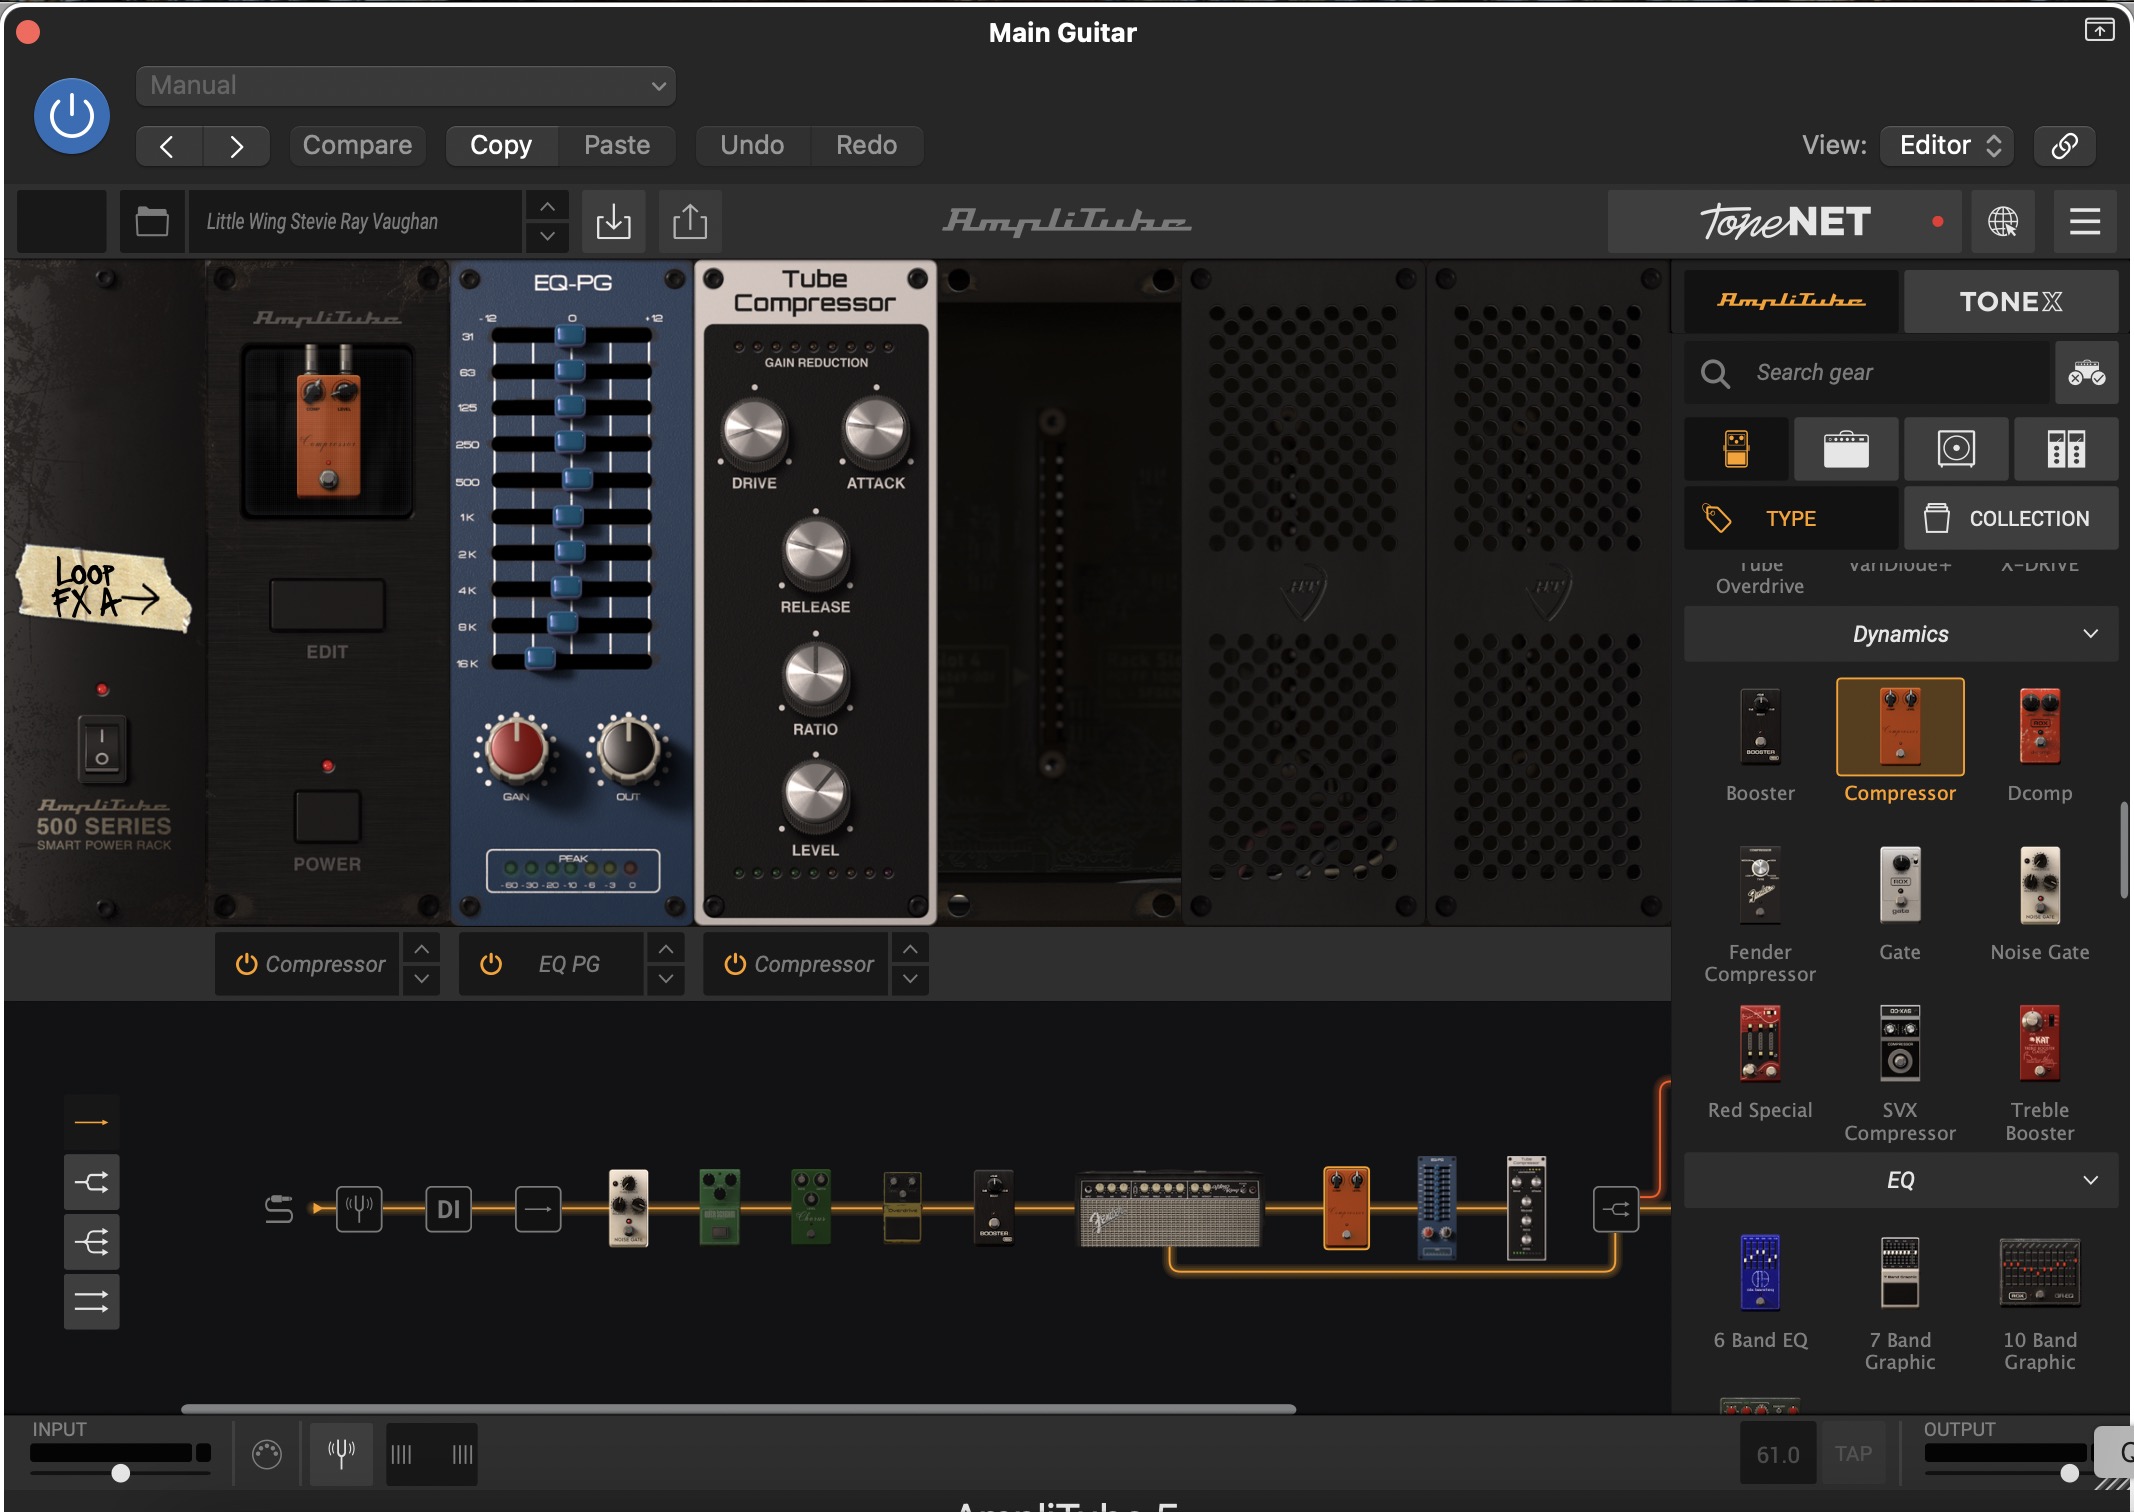The image size is (2134, 1512).
Task: Go to previous preset arrow
Action: [x=168, y=147]
